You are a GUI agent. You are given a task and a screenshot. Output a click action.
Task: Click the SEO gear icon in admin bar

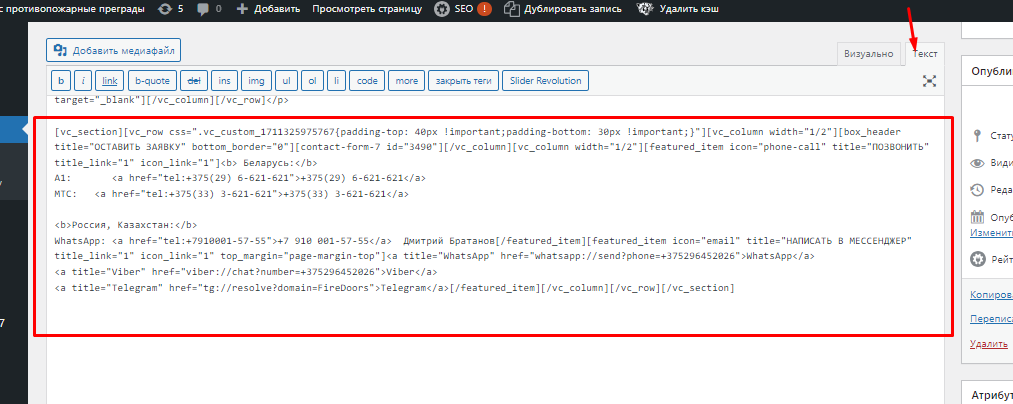pos(441,9)
